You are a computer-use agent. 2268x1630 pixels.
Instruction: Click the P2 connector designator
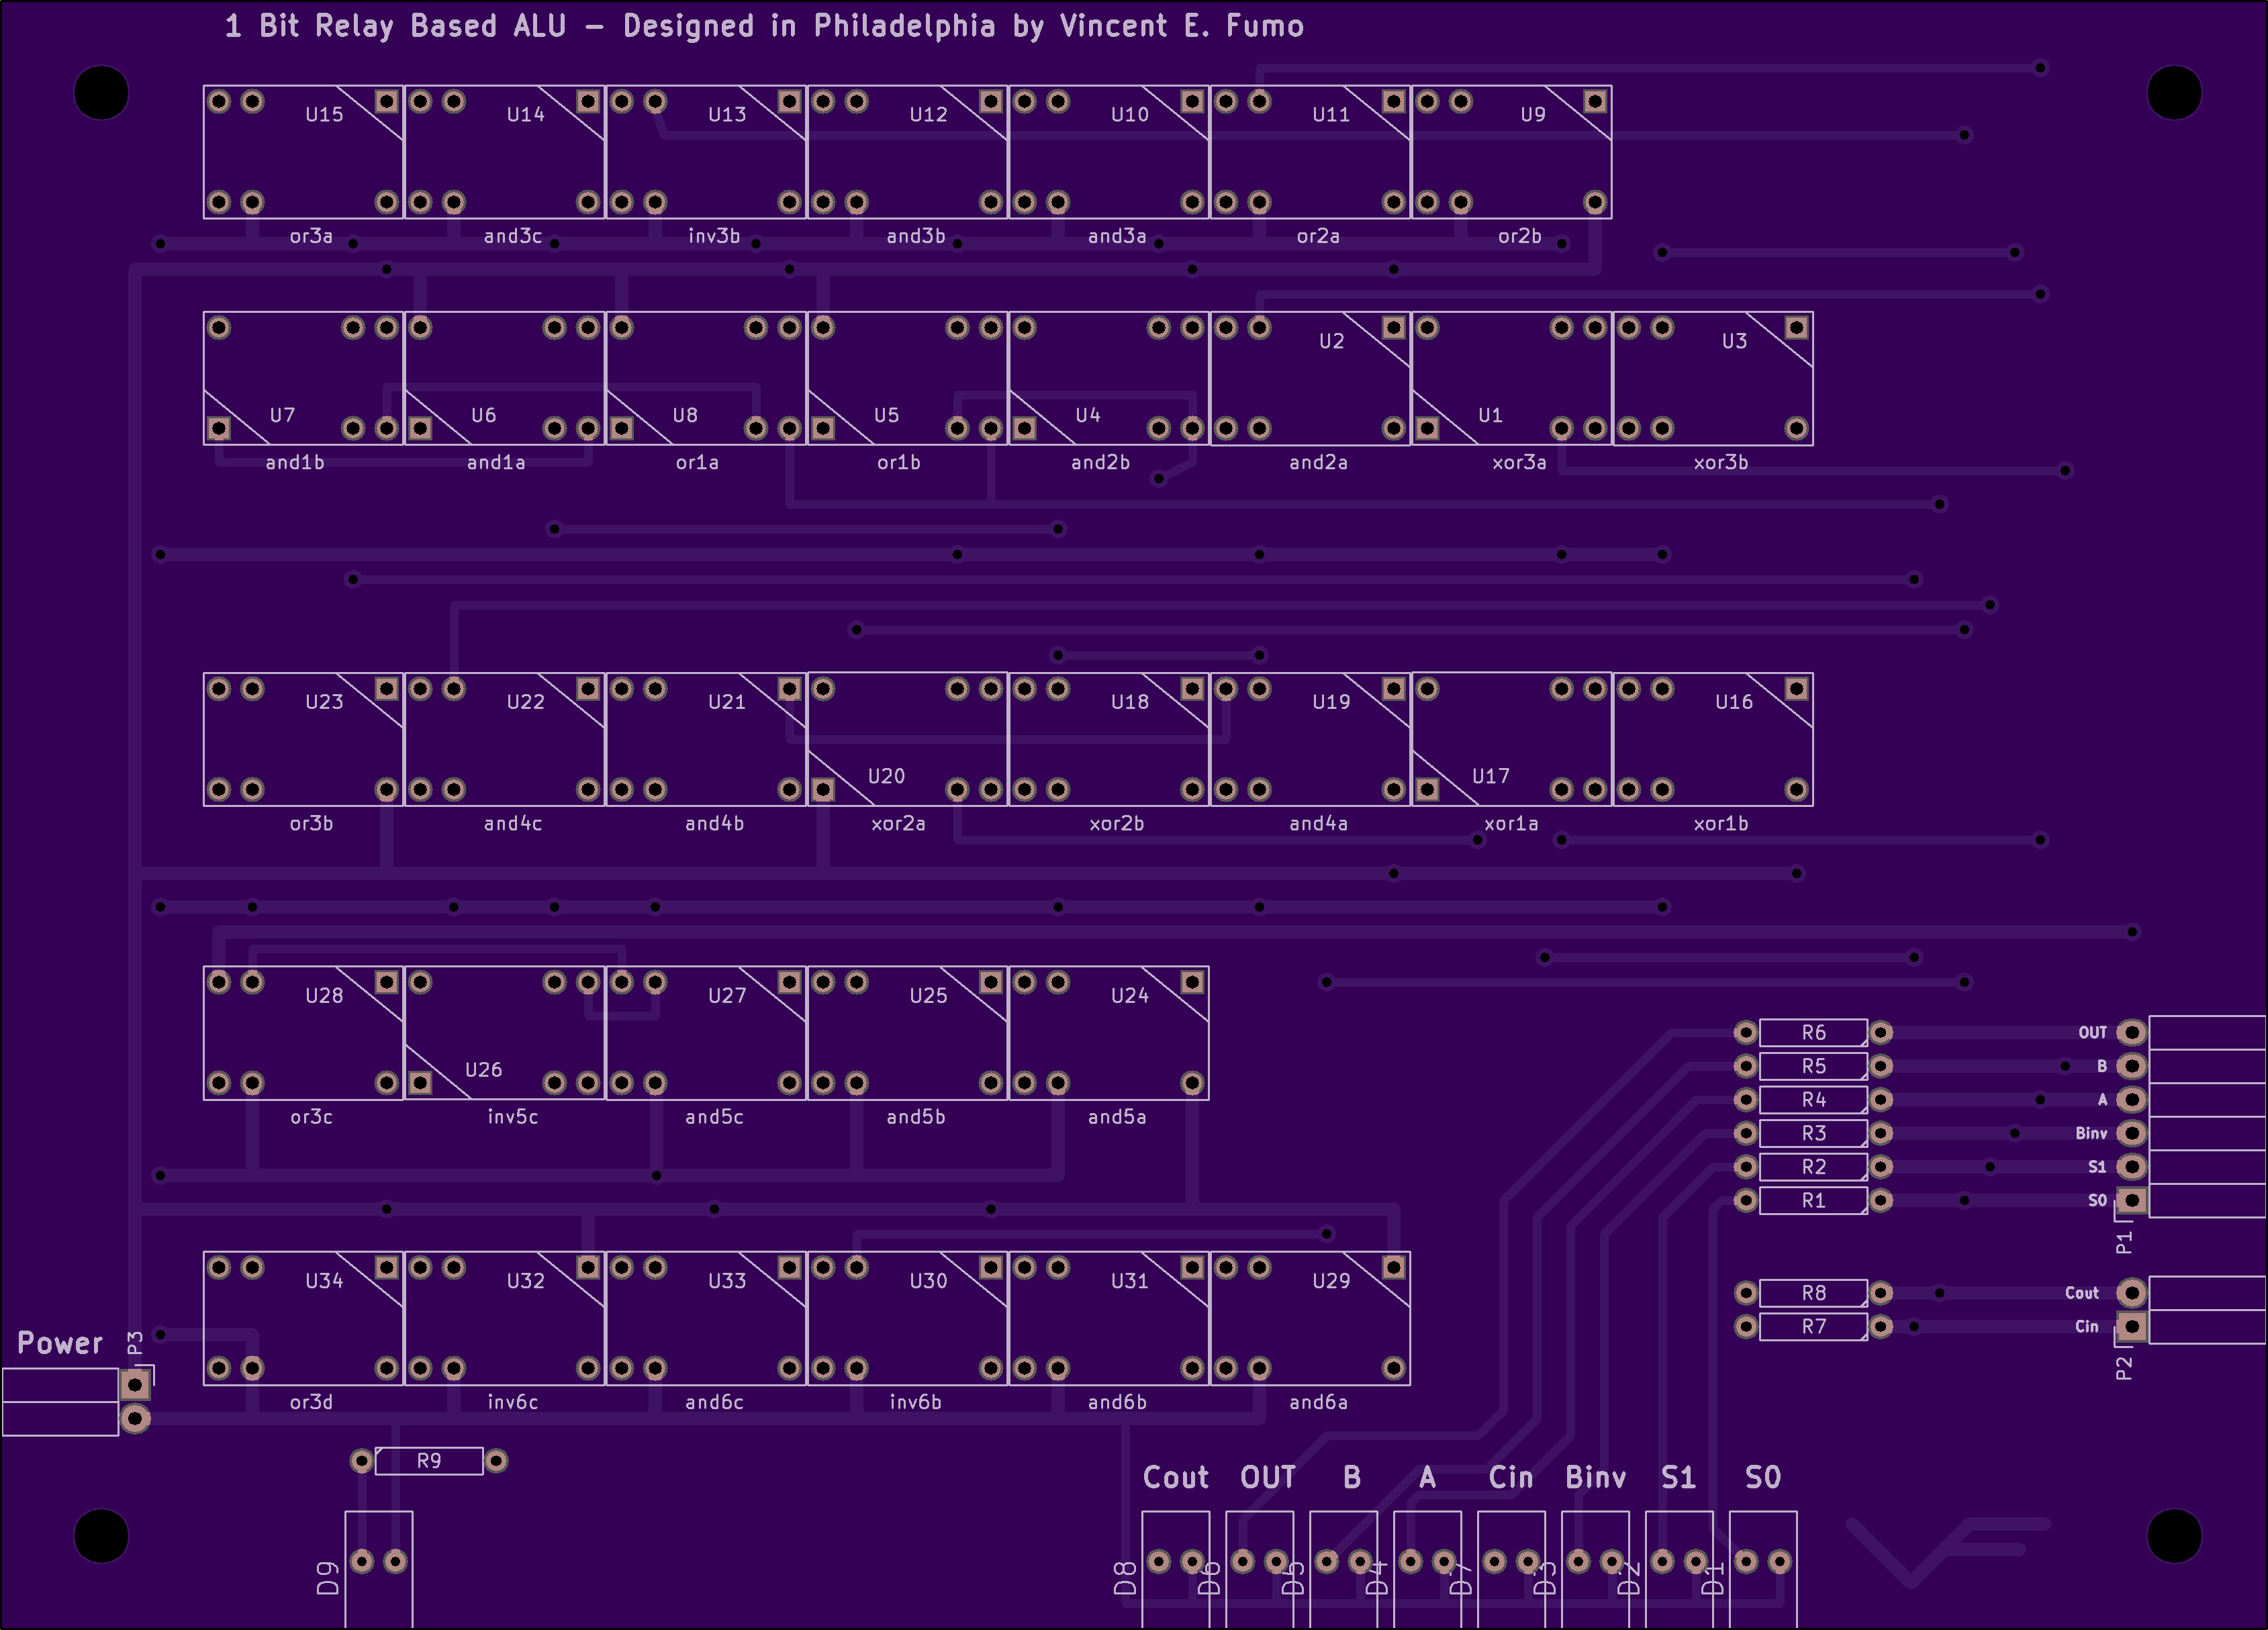[x=2125, y=1369]
